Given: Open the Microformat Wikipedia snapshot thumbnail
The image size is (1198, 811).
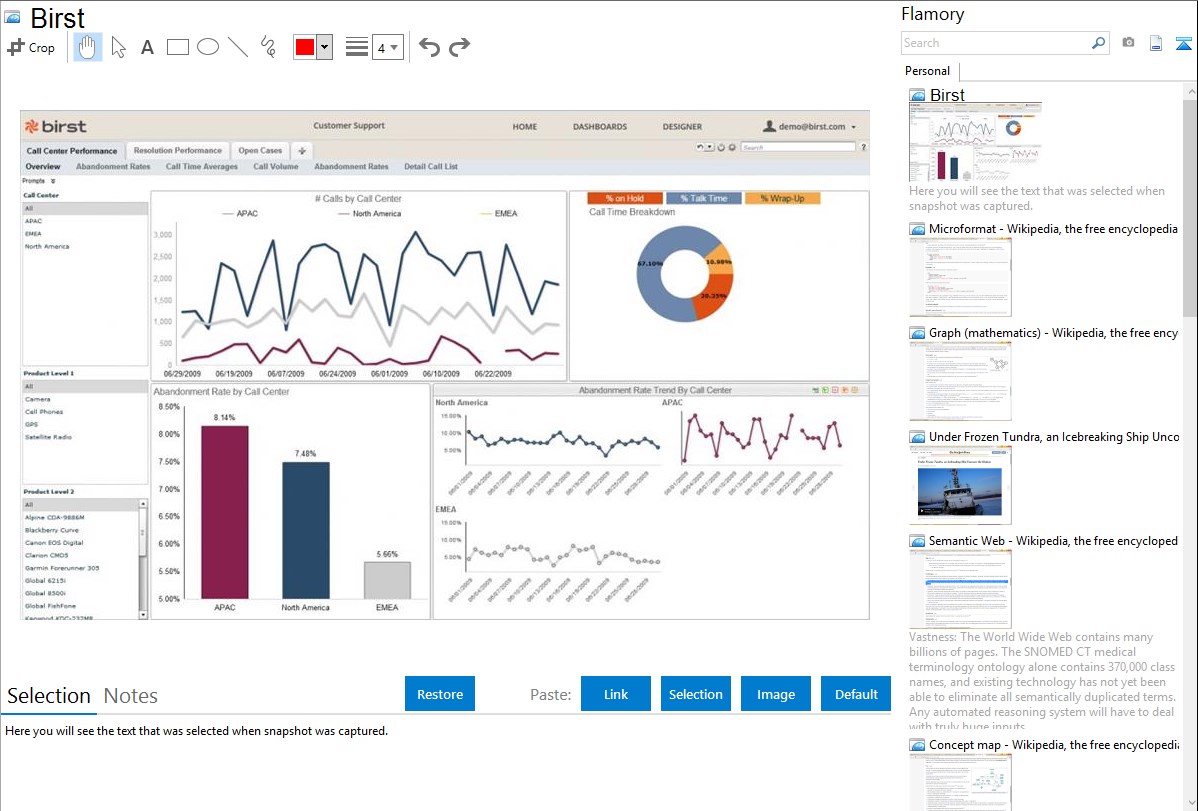Looking at the screenshot, I should 960,277.
